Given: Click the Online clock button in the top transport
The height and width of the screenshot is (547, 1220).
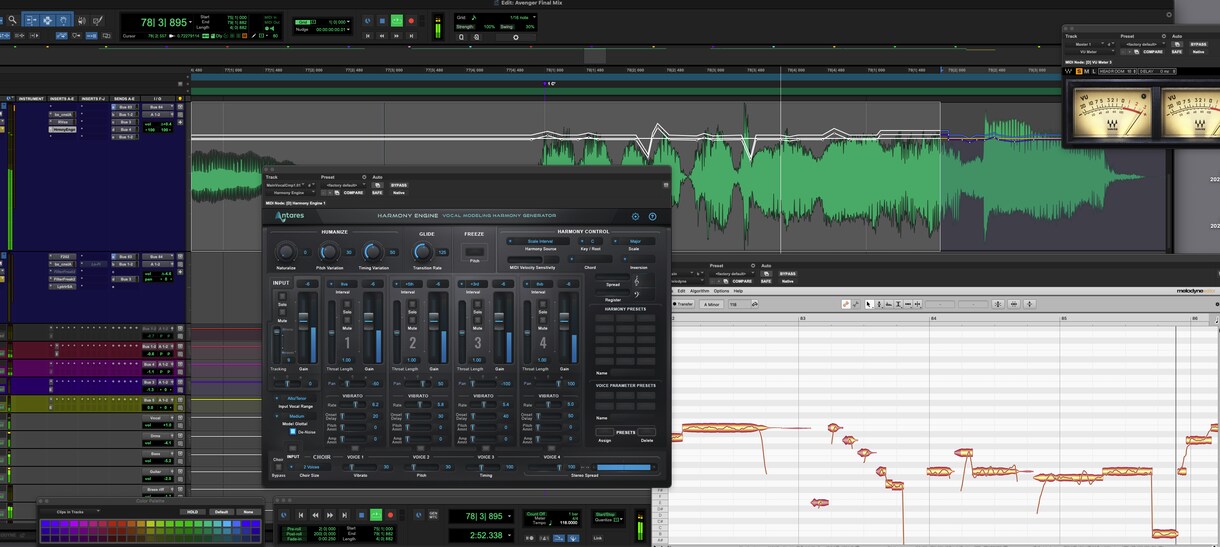Looking at the screenshot, I should (367, 21).
